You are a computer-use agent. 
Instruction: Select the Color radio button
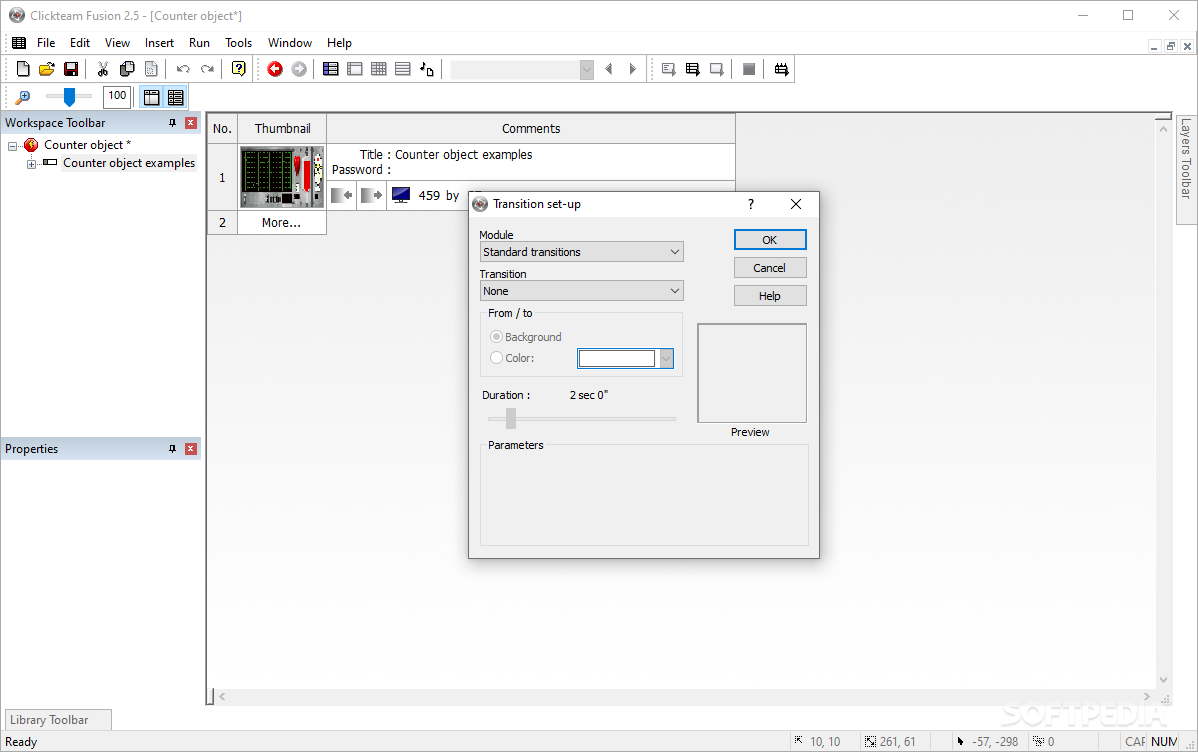point(497,358)
